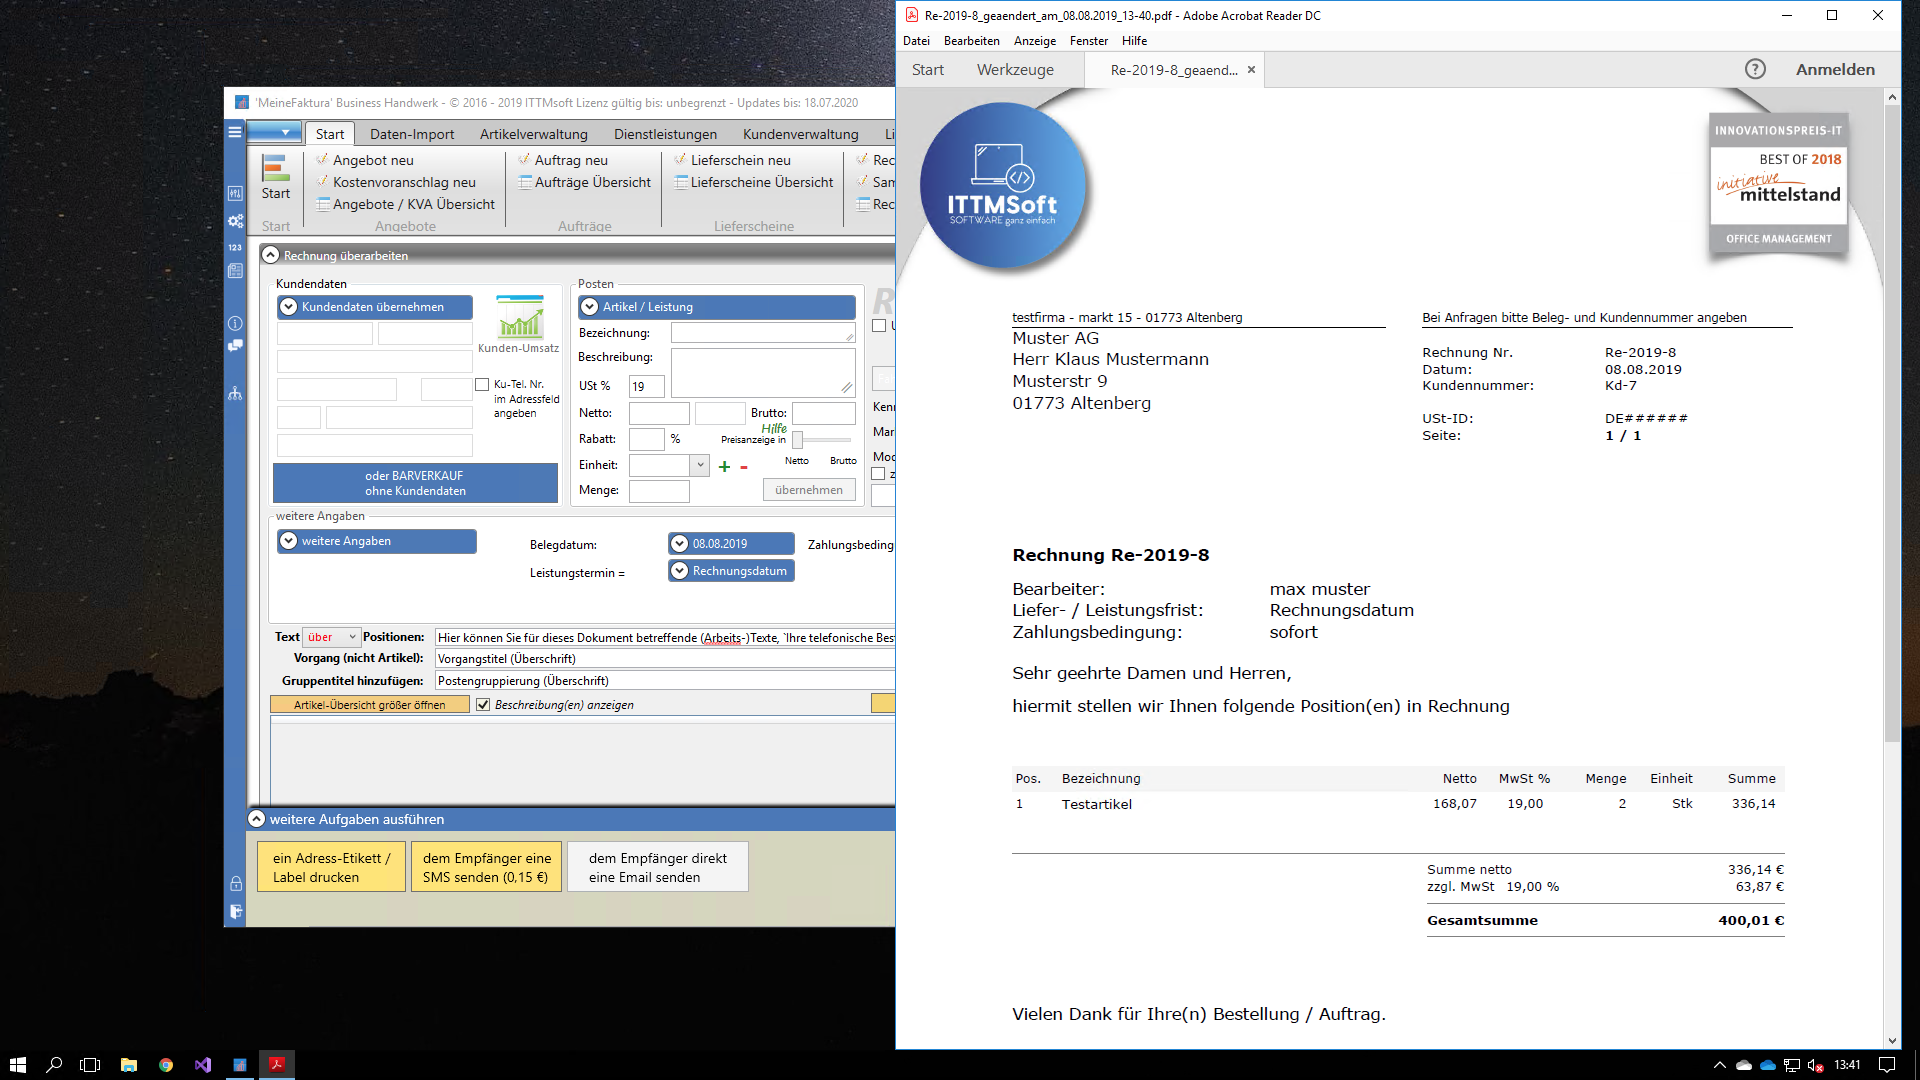The width and height of the screenshot is (1920, 1080).
Task: Click the Bezeichnung input field
Action: click(x=763, y=333)
